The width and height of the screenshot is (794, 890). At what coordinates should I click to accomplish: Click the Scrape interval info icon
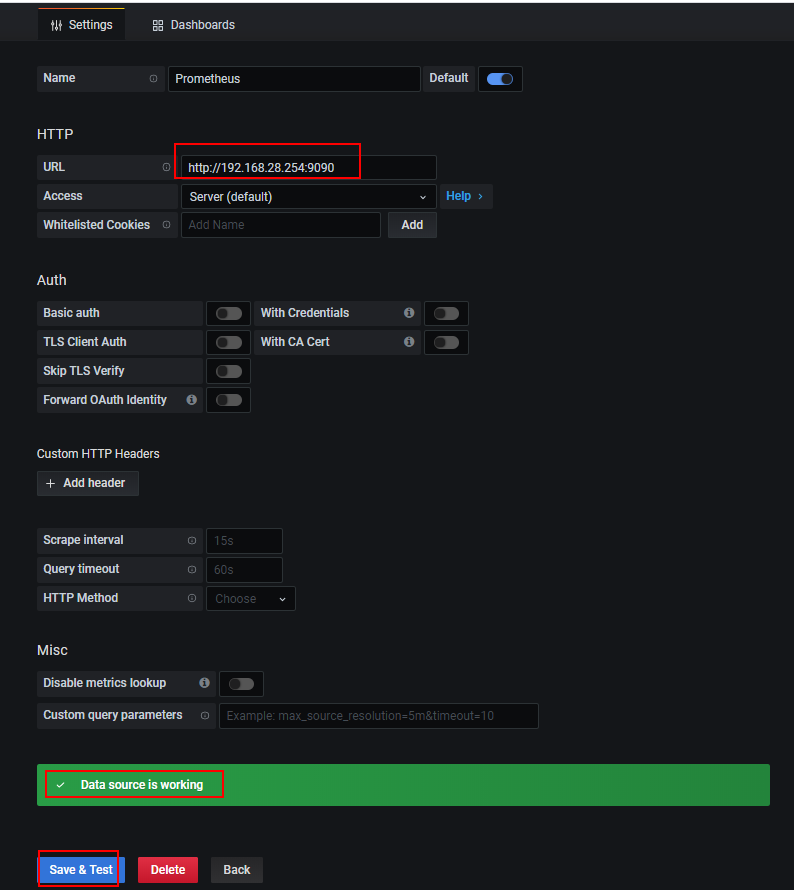click(x=192, y=540)
